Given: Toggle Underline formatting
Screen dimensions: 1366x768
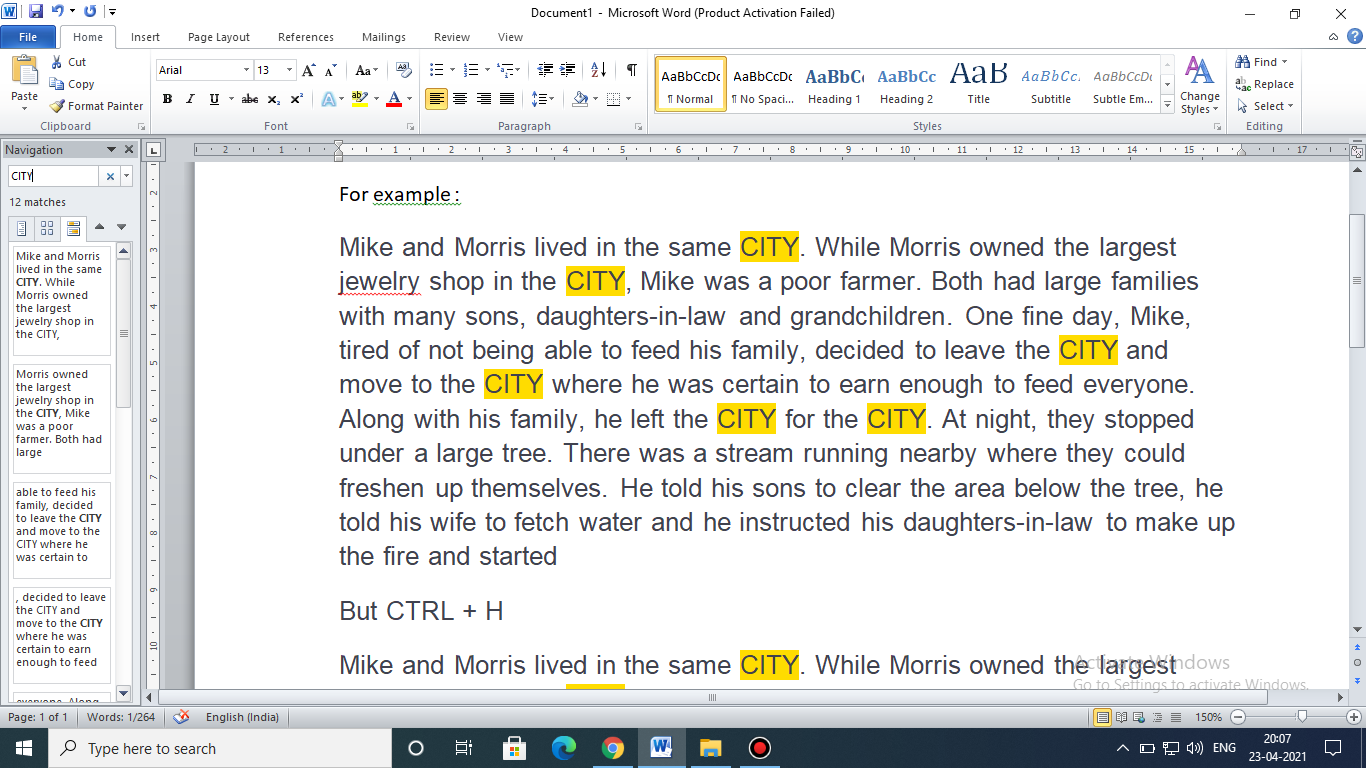Looking at the screenshot, I should [214, 99].
